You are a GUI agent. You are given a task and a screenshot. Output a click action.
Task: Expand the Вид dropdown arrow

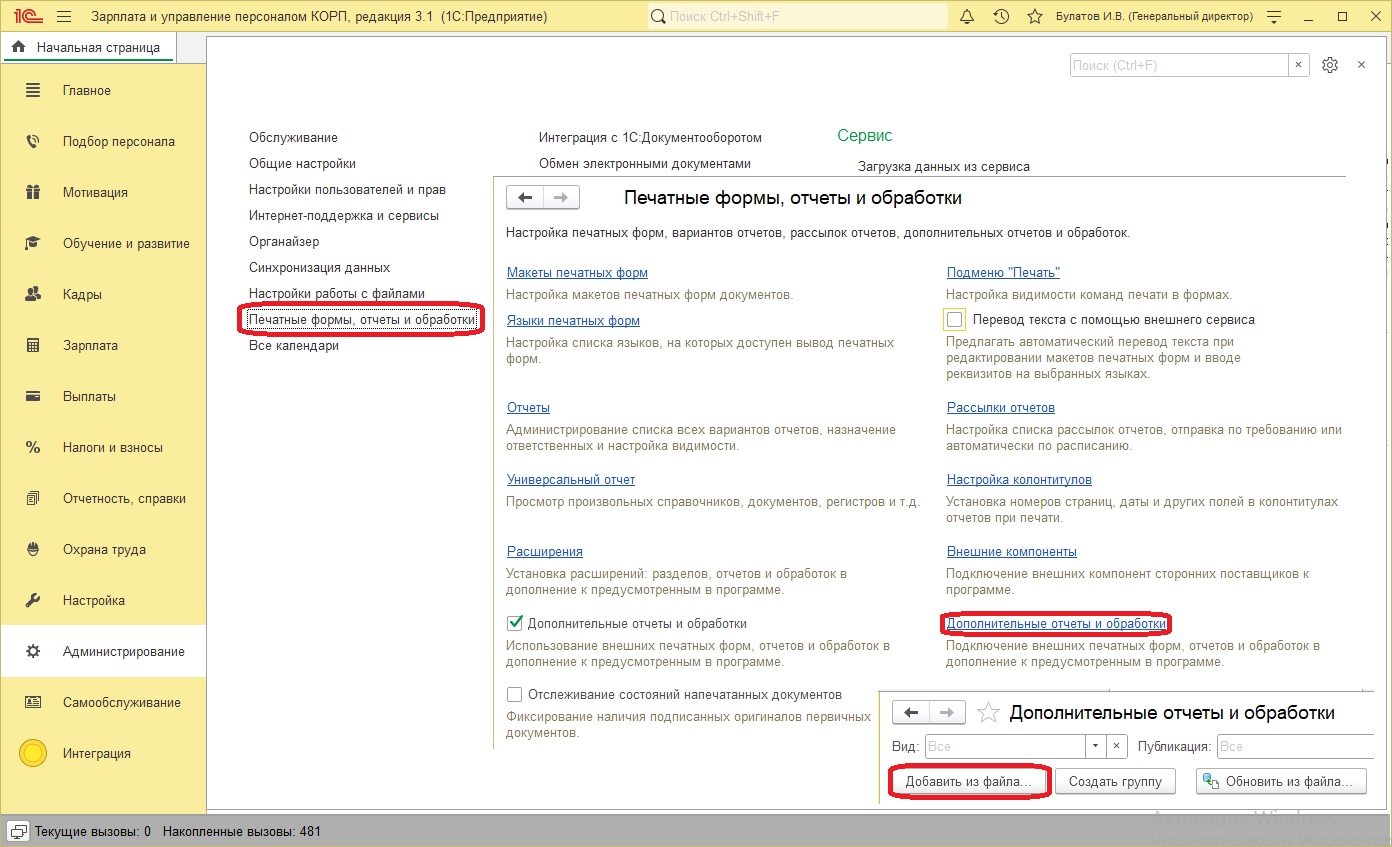[1095, 747]
